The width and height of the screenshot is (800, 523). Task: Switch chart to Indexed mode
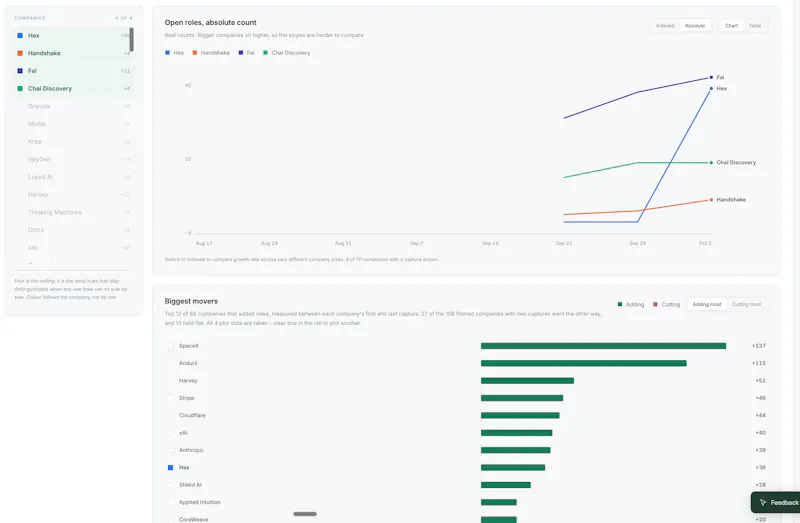(x=665, y=26)
